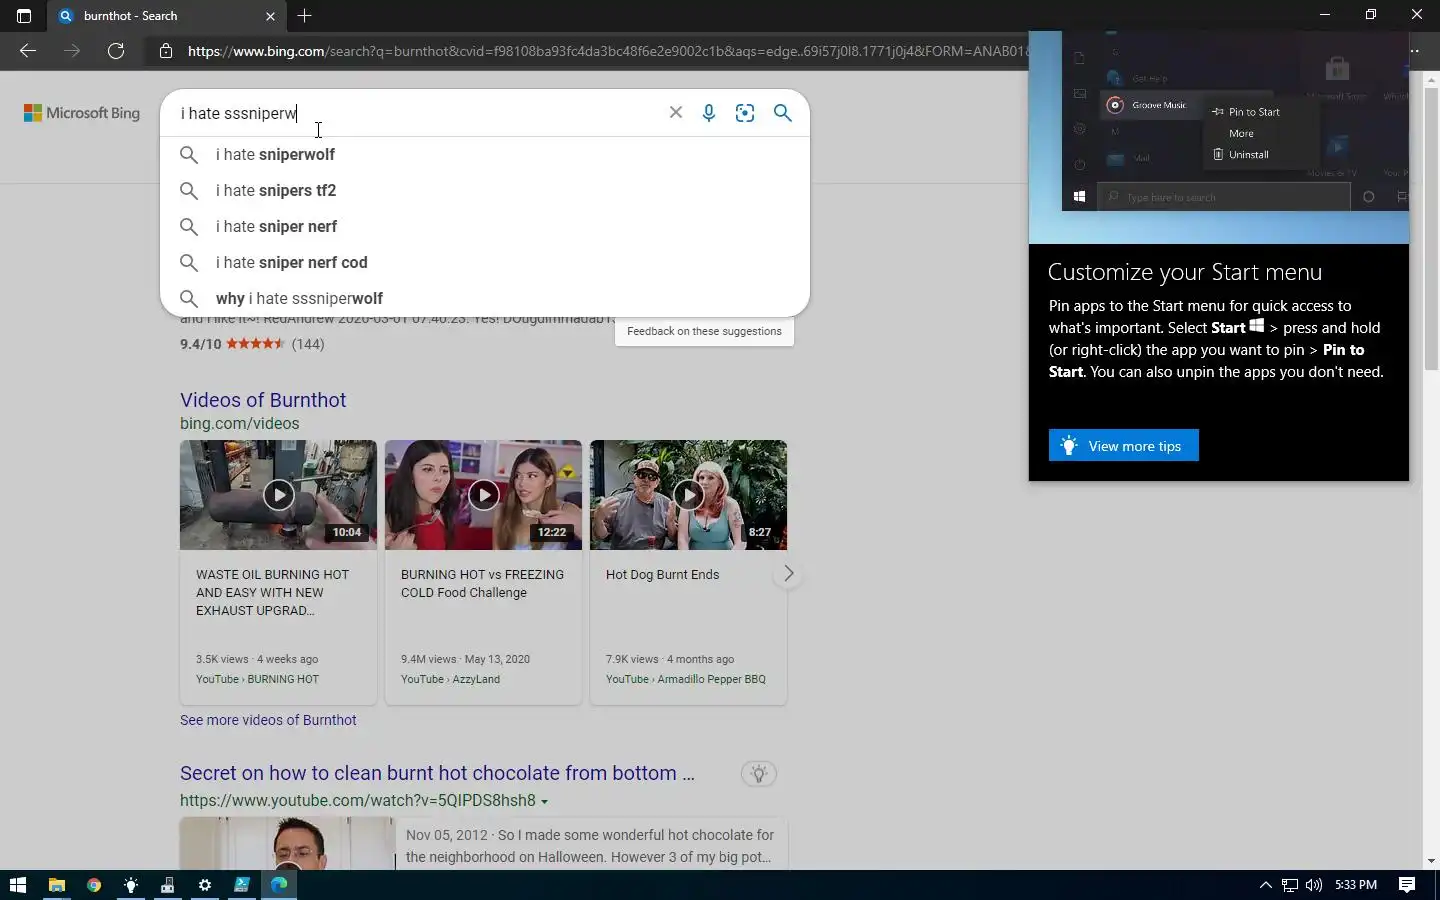The width and height of the screenshot is (1440, 900).
Task: Open the 'WASTE OIL BURNING HOT' video title
Action: point(272,592)
